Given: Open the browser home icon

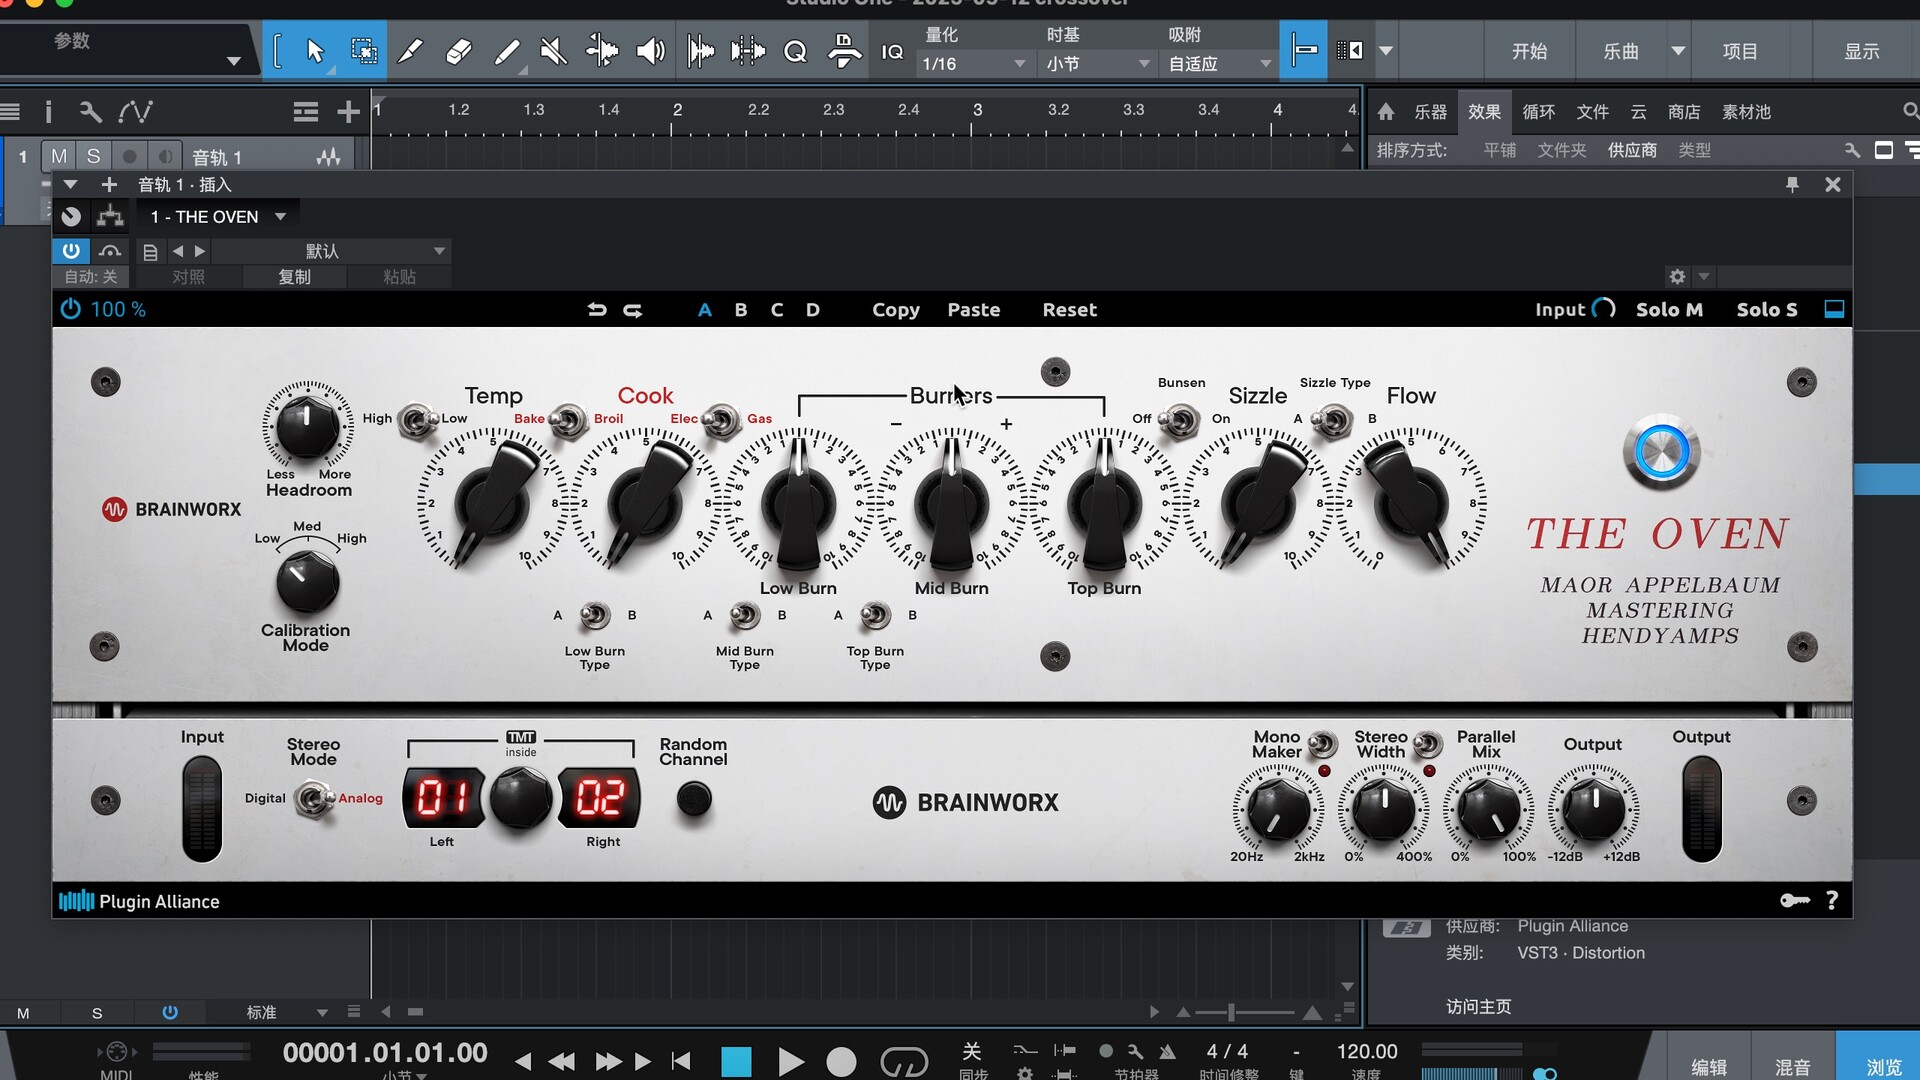Looking at the screenshot, I should pos(1386,112).
